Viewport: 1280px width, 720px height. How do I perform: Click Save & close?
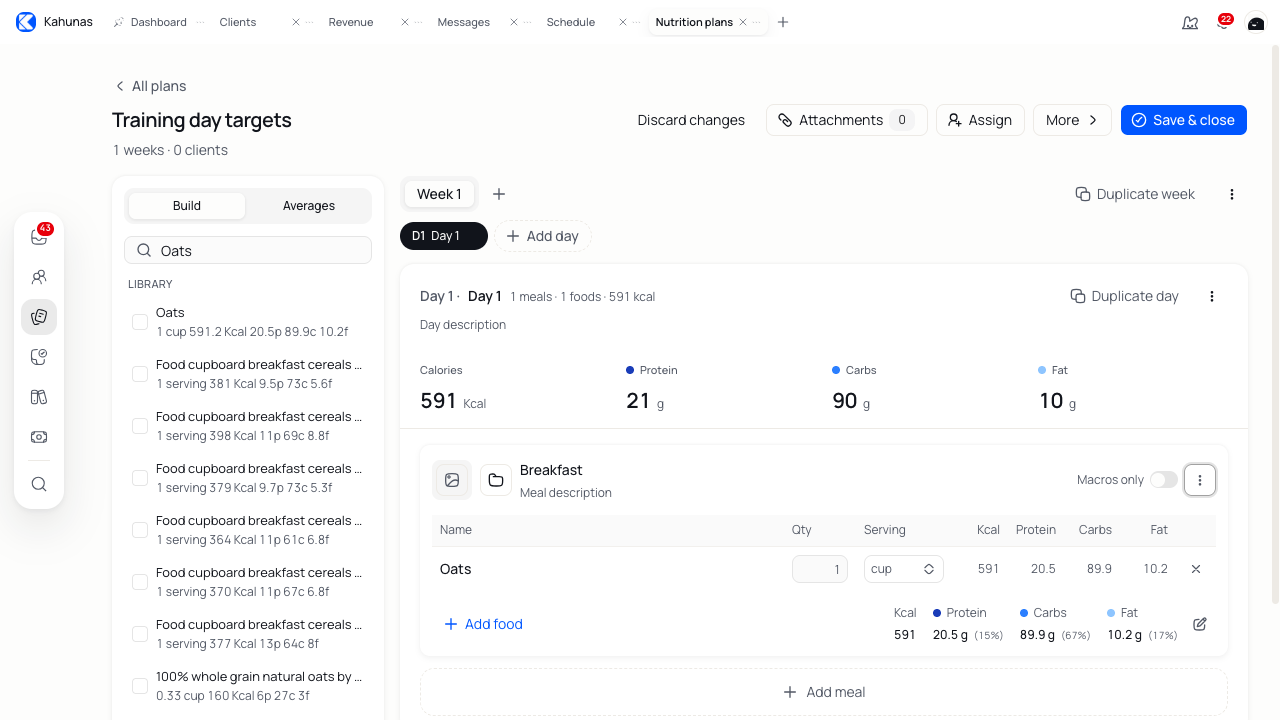1184,120
